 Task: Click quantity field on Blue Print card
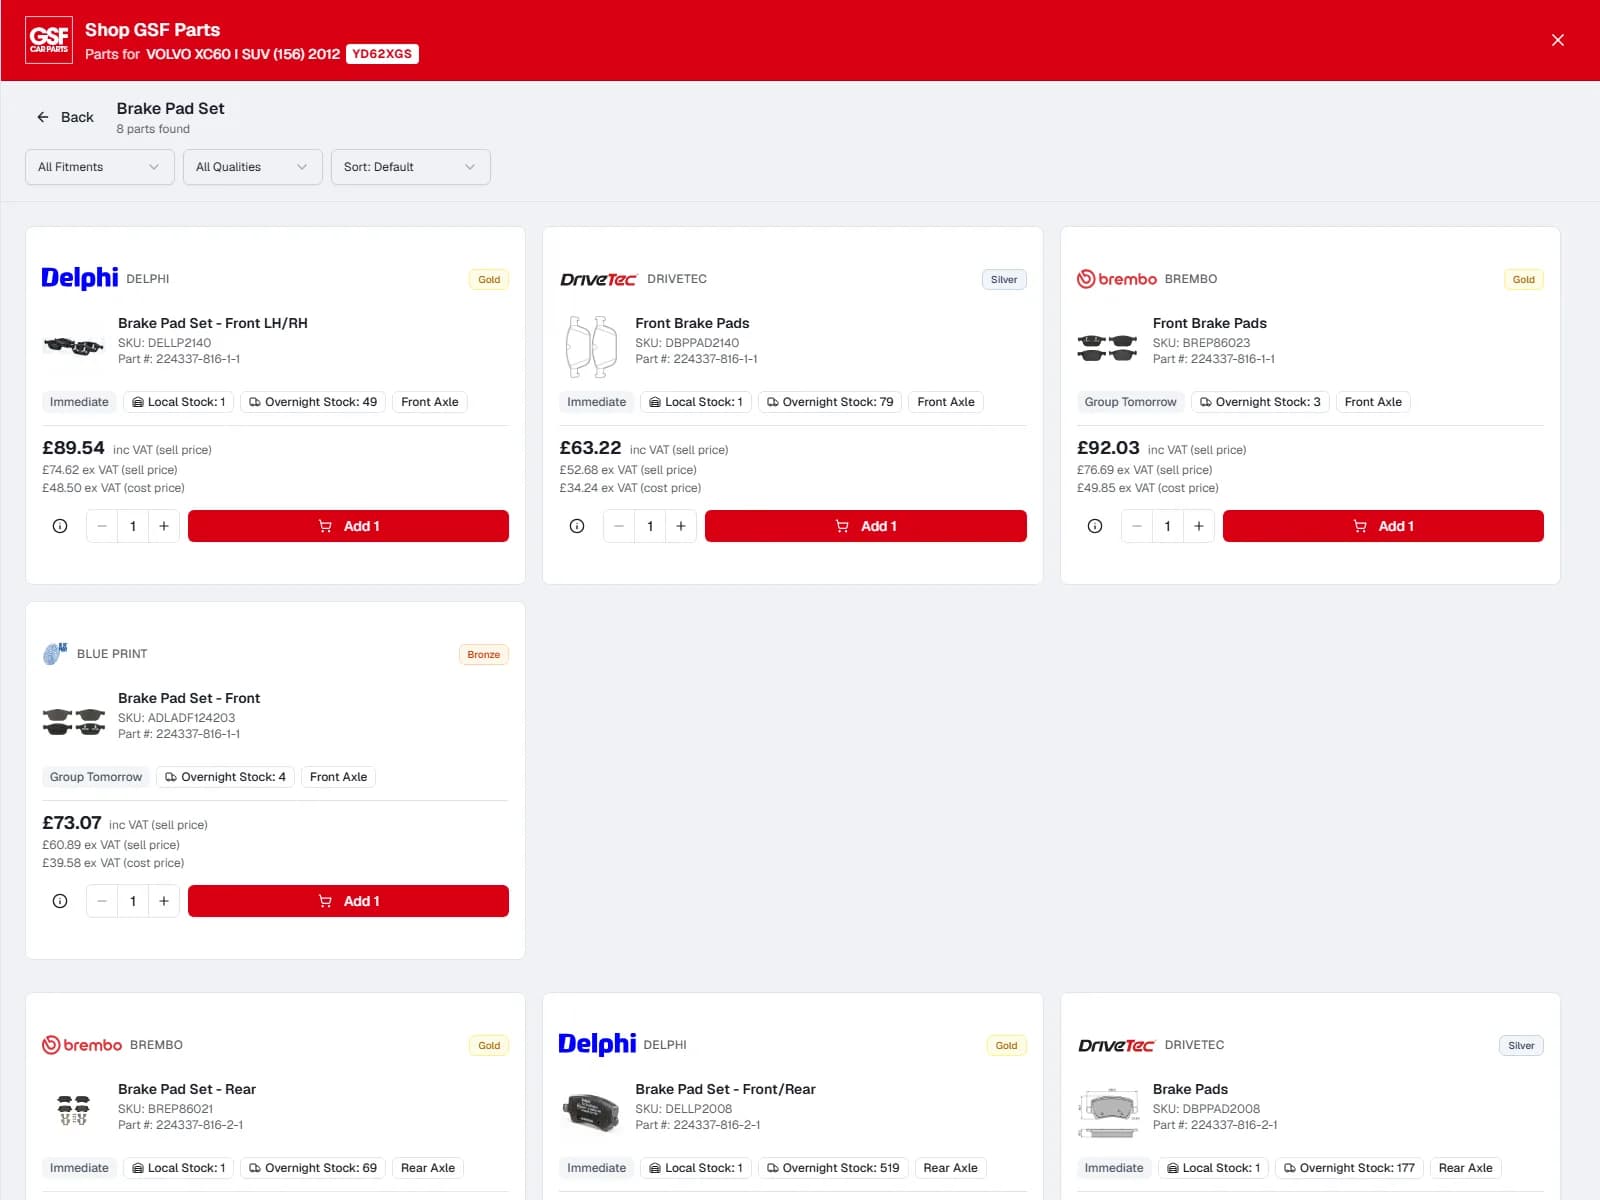tap(133, 901)
